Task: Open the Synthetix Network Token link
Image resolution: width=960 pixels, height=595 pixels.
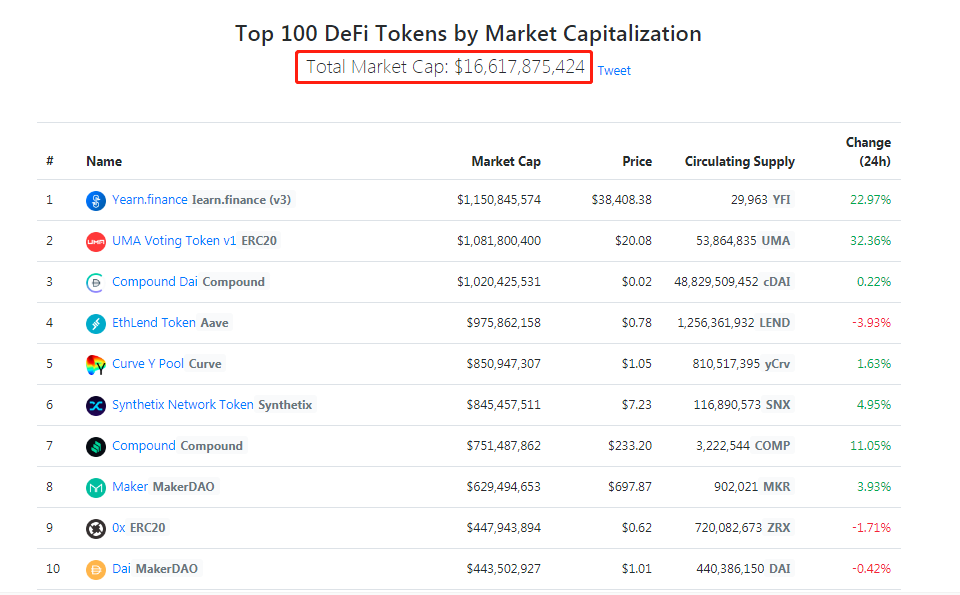Action: 183,405
